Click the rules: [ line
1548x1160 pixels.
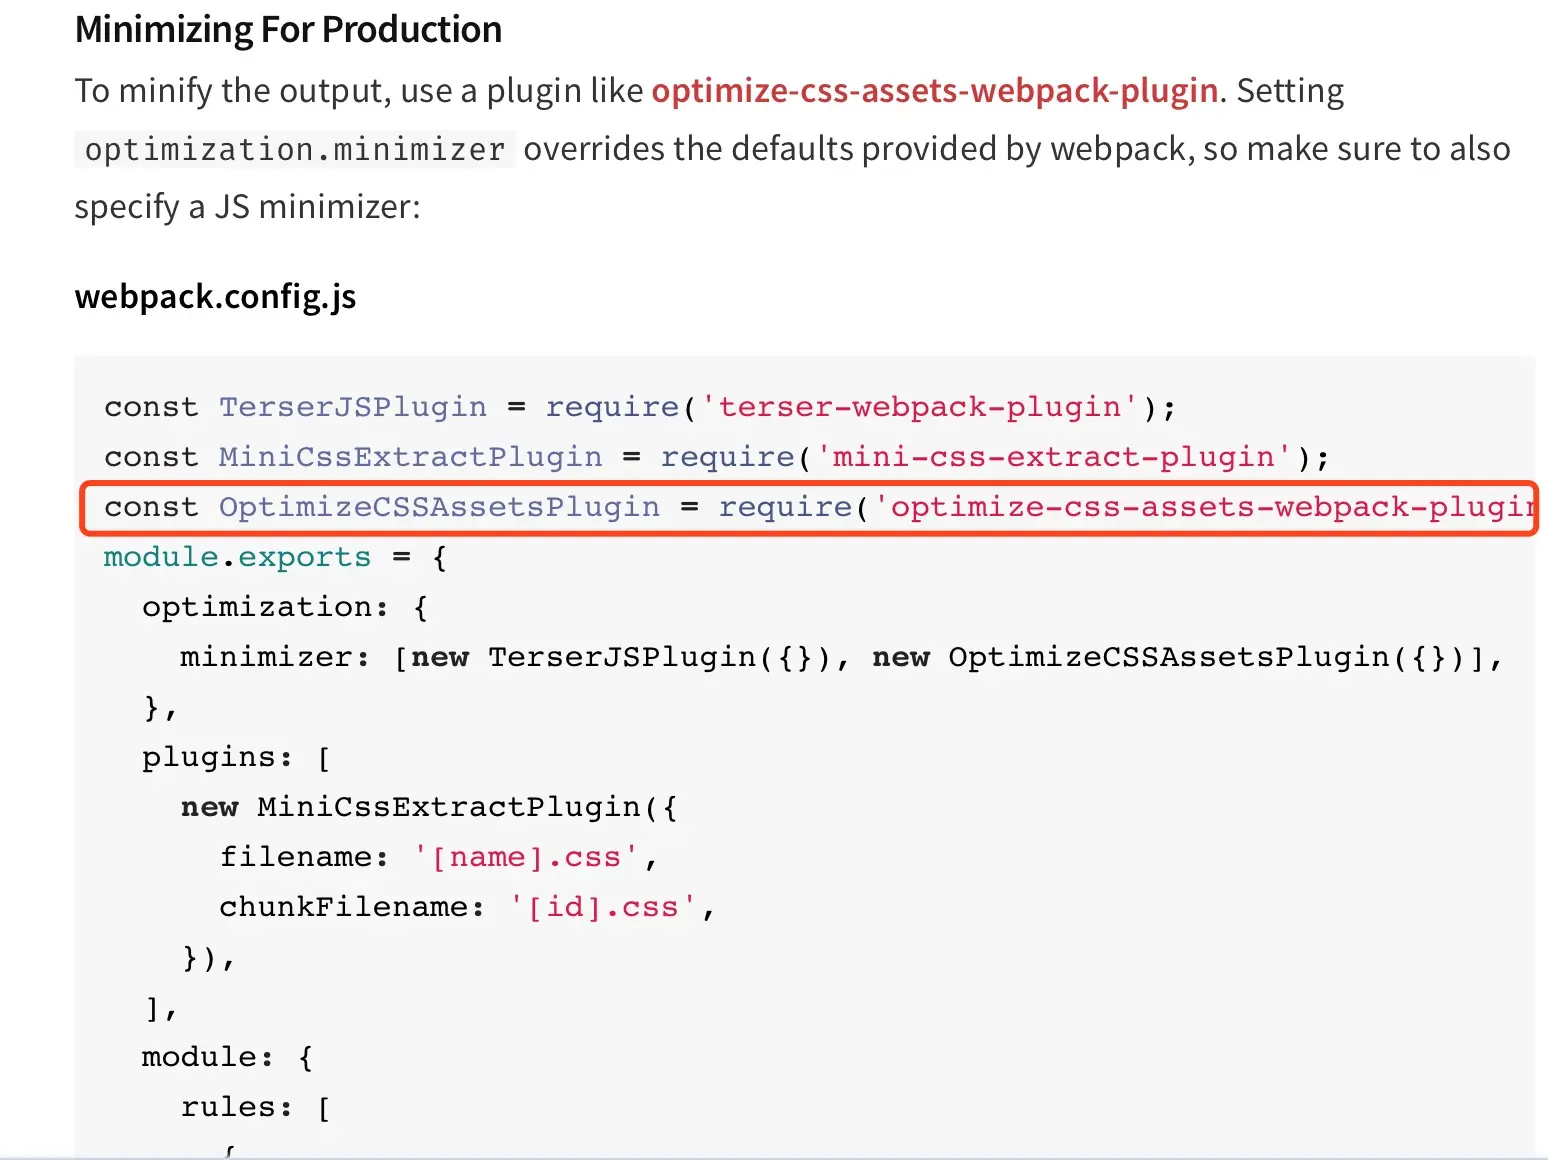255,1107
